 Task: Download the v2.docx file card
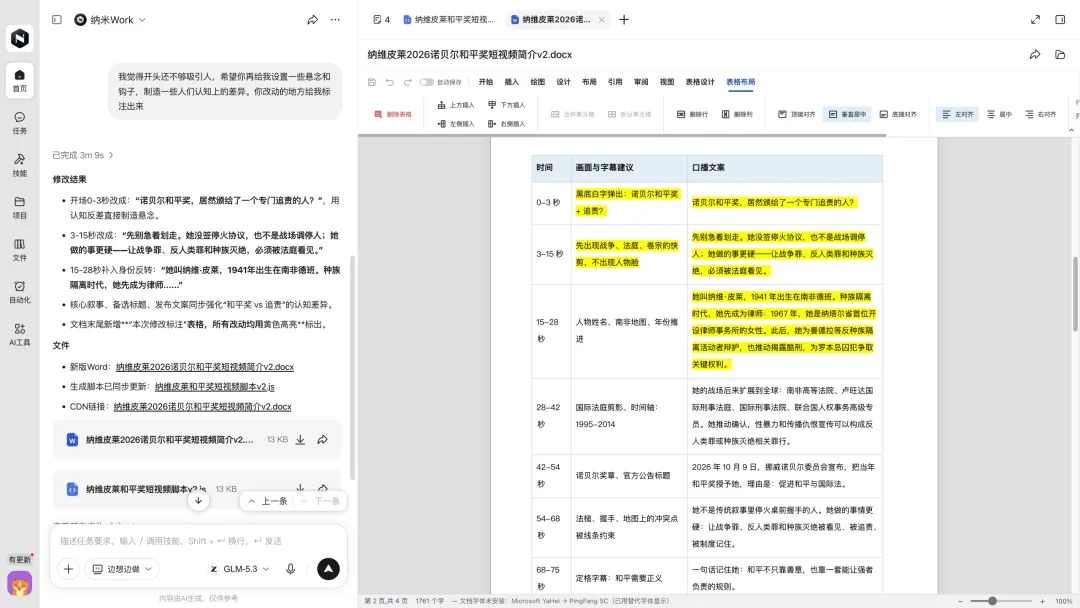coord(300,439)
